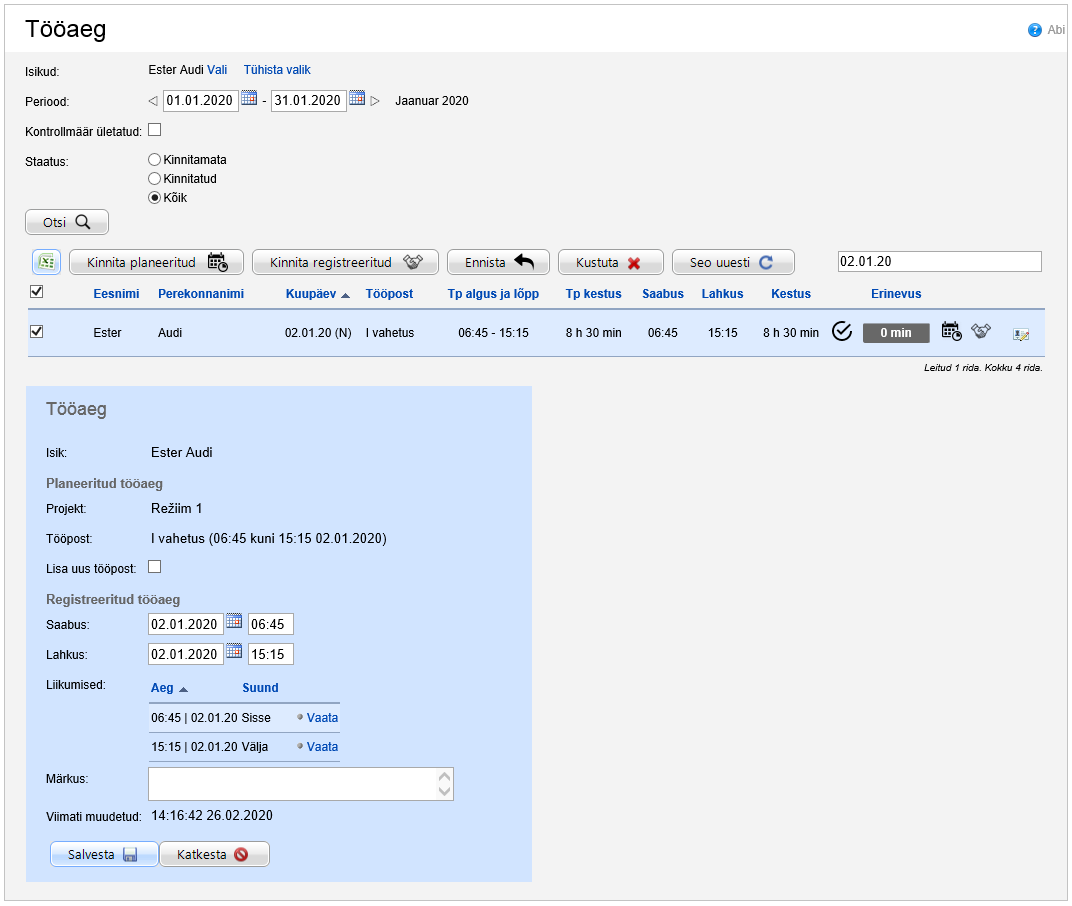
Task: Sort the table by Perekonnanimi column header
Action: (x=201, y=294)
